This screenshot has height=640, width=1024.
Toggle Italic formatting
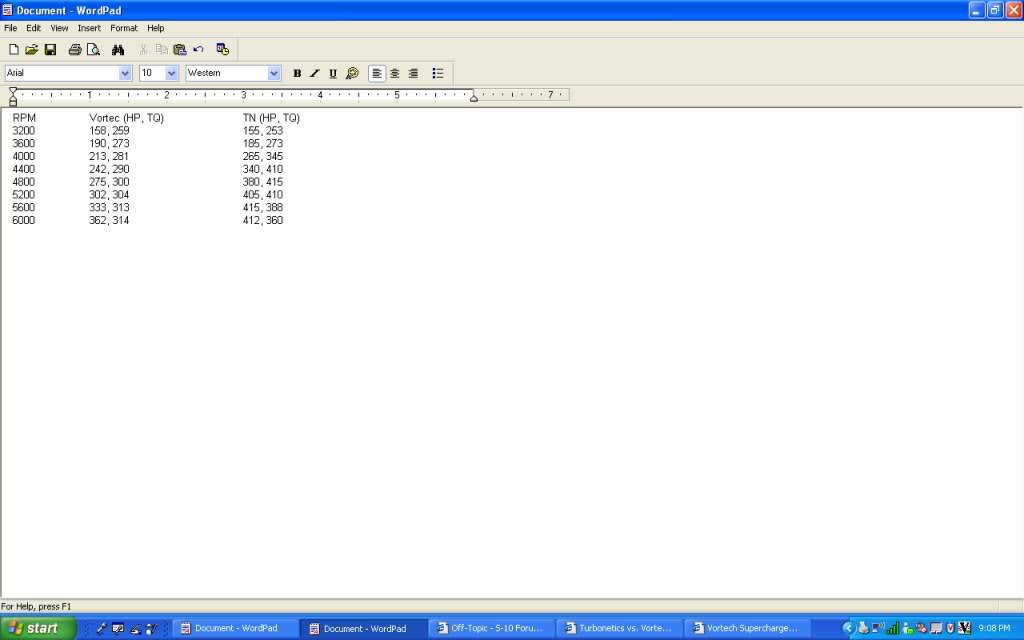tap(315, 73)
